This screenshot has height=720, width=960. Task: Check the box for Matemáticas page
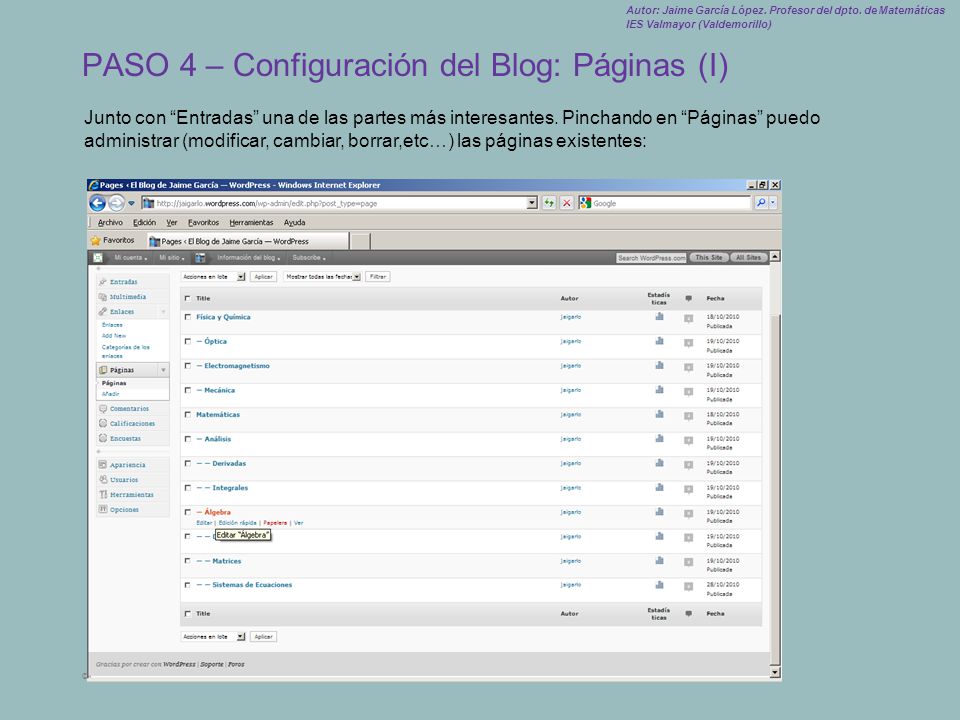coord(188,415)
